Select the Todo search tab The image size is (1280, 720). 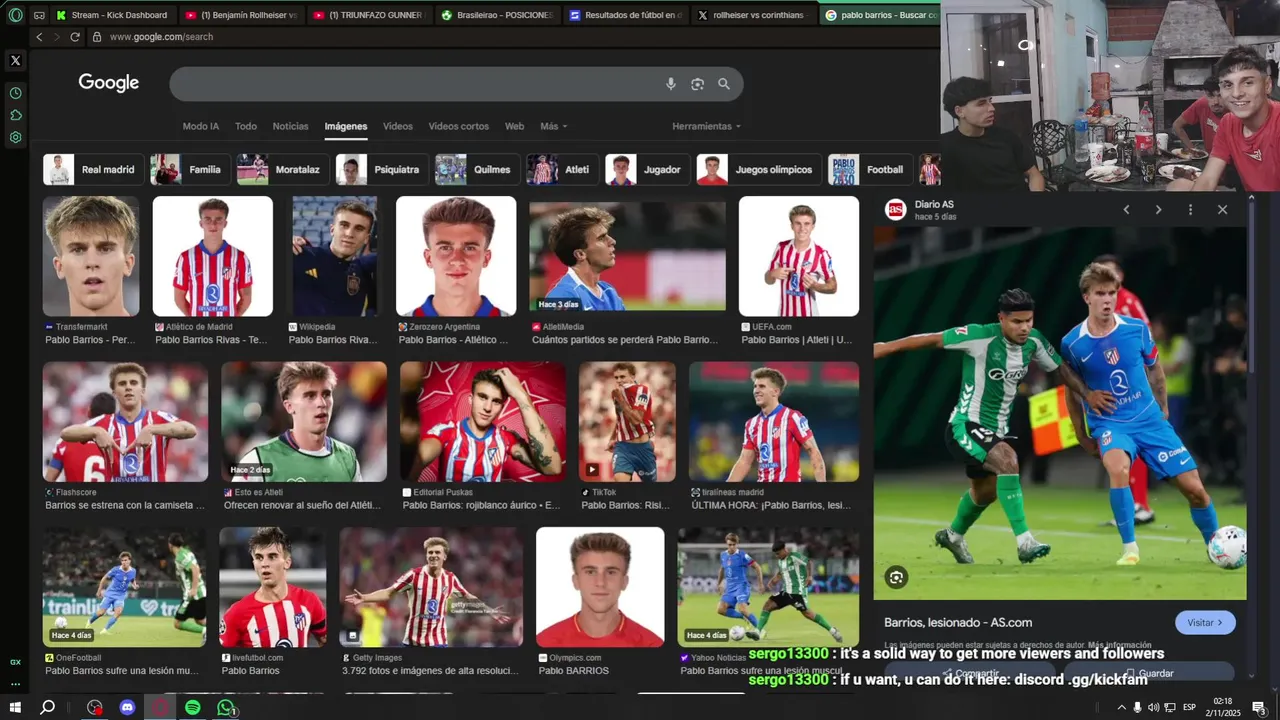point(246,127)
